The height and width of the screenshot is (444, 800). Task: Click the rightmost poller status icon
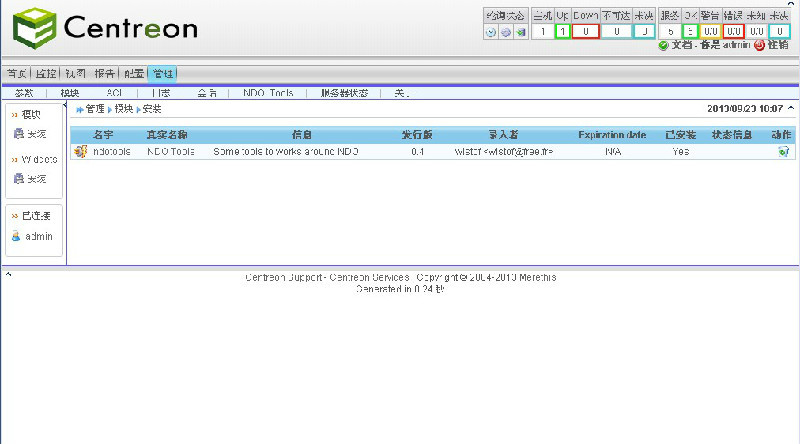coord(521,32)
